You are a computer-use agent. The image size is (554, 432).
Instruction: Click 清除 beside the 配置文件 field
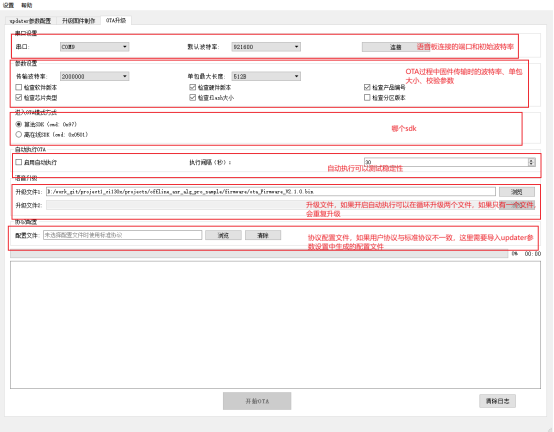(x=263, y=235)
